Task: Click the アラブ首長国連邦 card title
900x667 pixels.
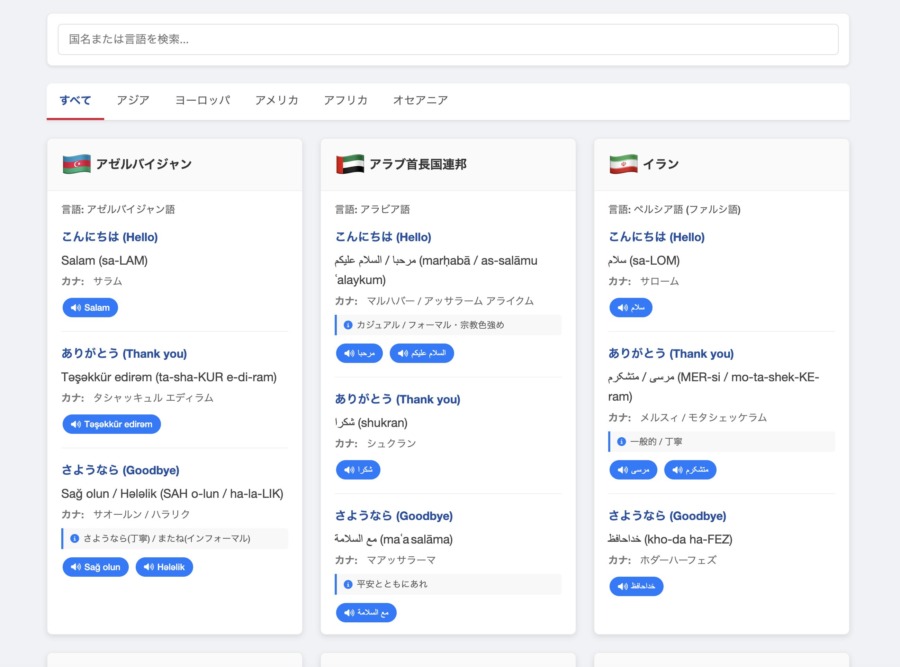Action: pyautogui.click(x=418, y=164)
